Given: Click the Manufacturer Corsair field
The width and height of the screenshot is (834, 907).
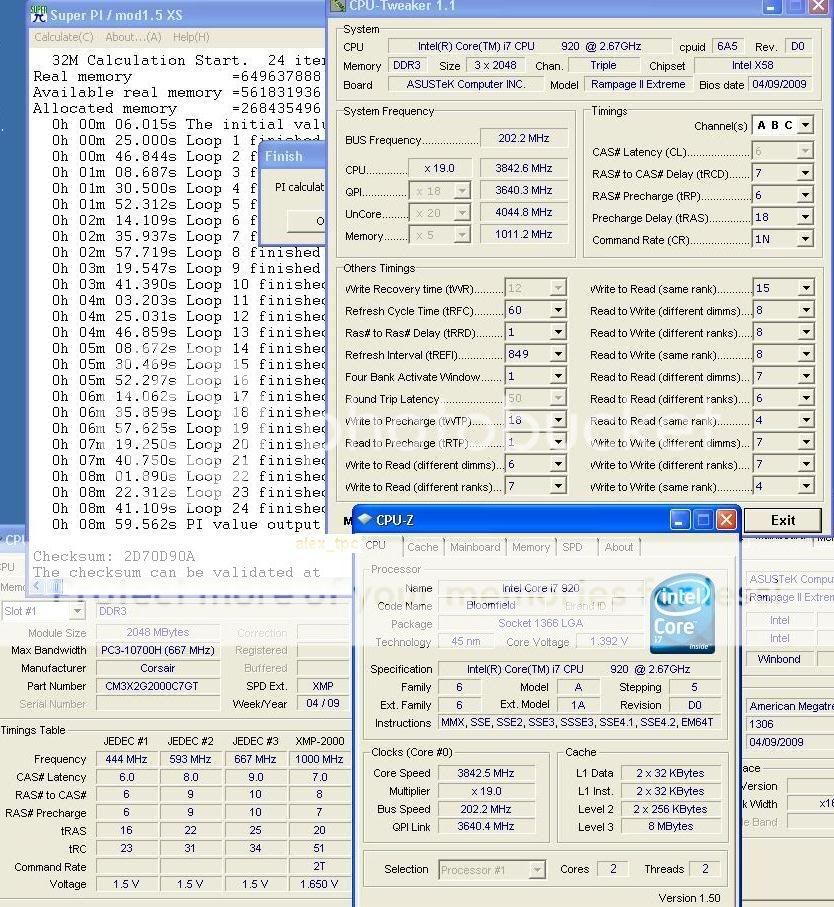Looking at the screenshot, I should pos(158,668).
